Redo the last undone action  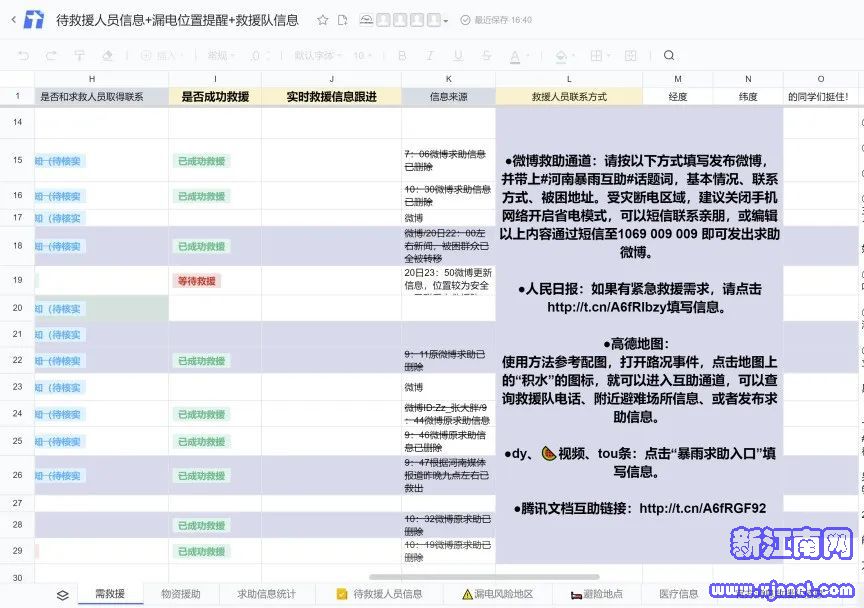click(51, 56)
